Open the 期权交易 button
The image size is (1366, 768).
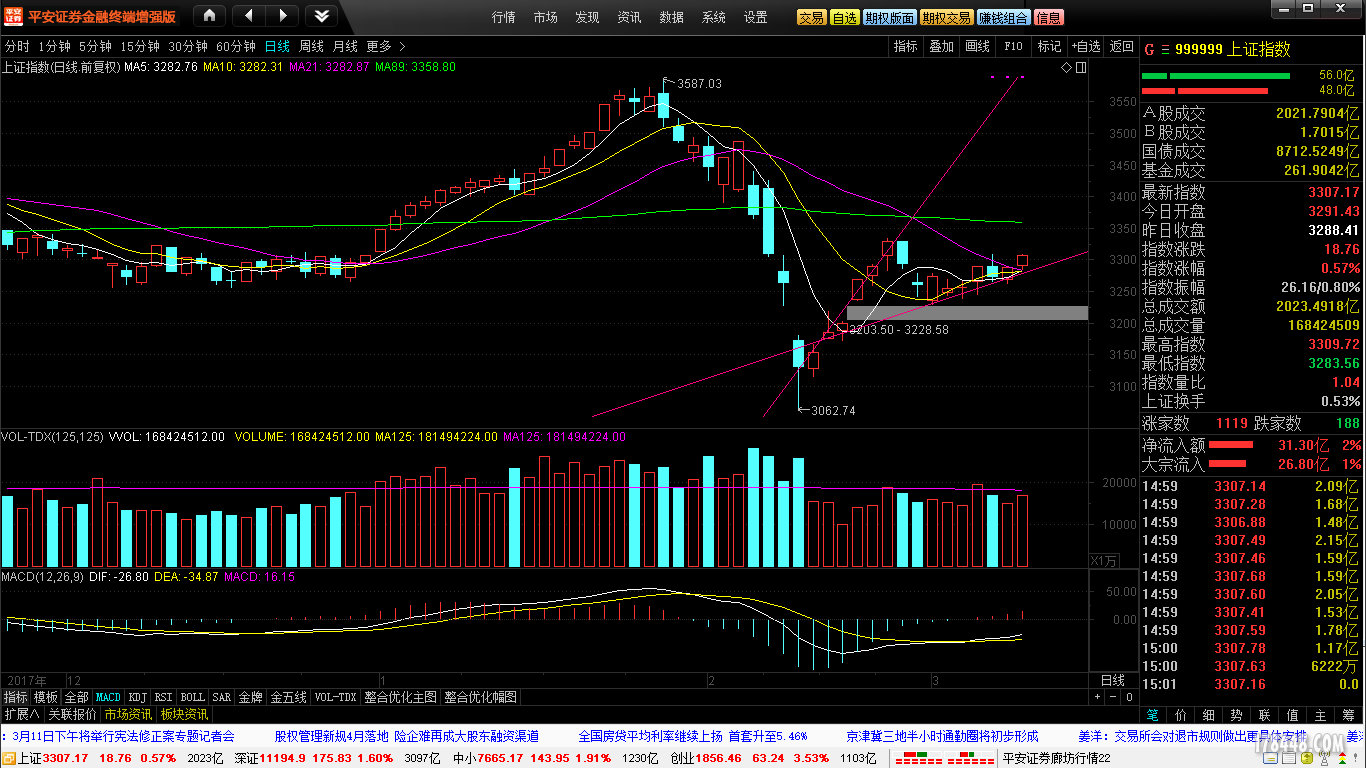click(946, 18)
